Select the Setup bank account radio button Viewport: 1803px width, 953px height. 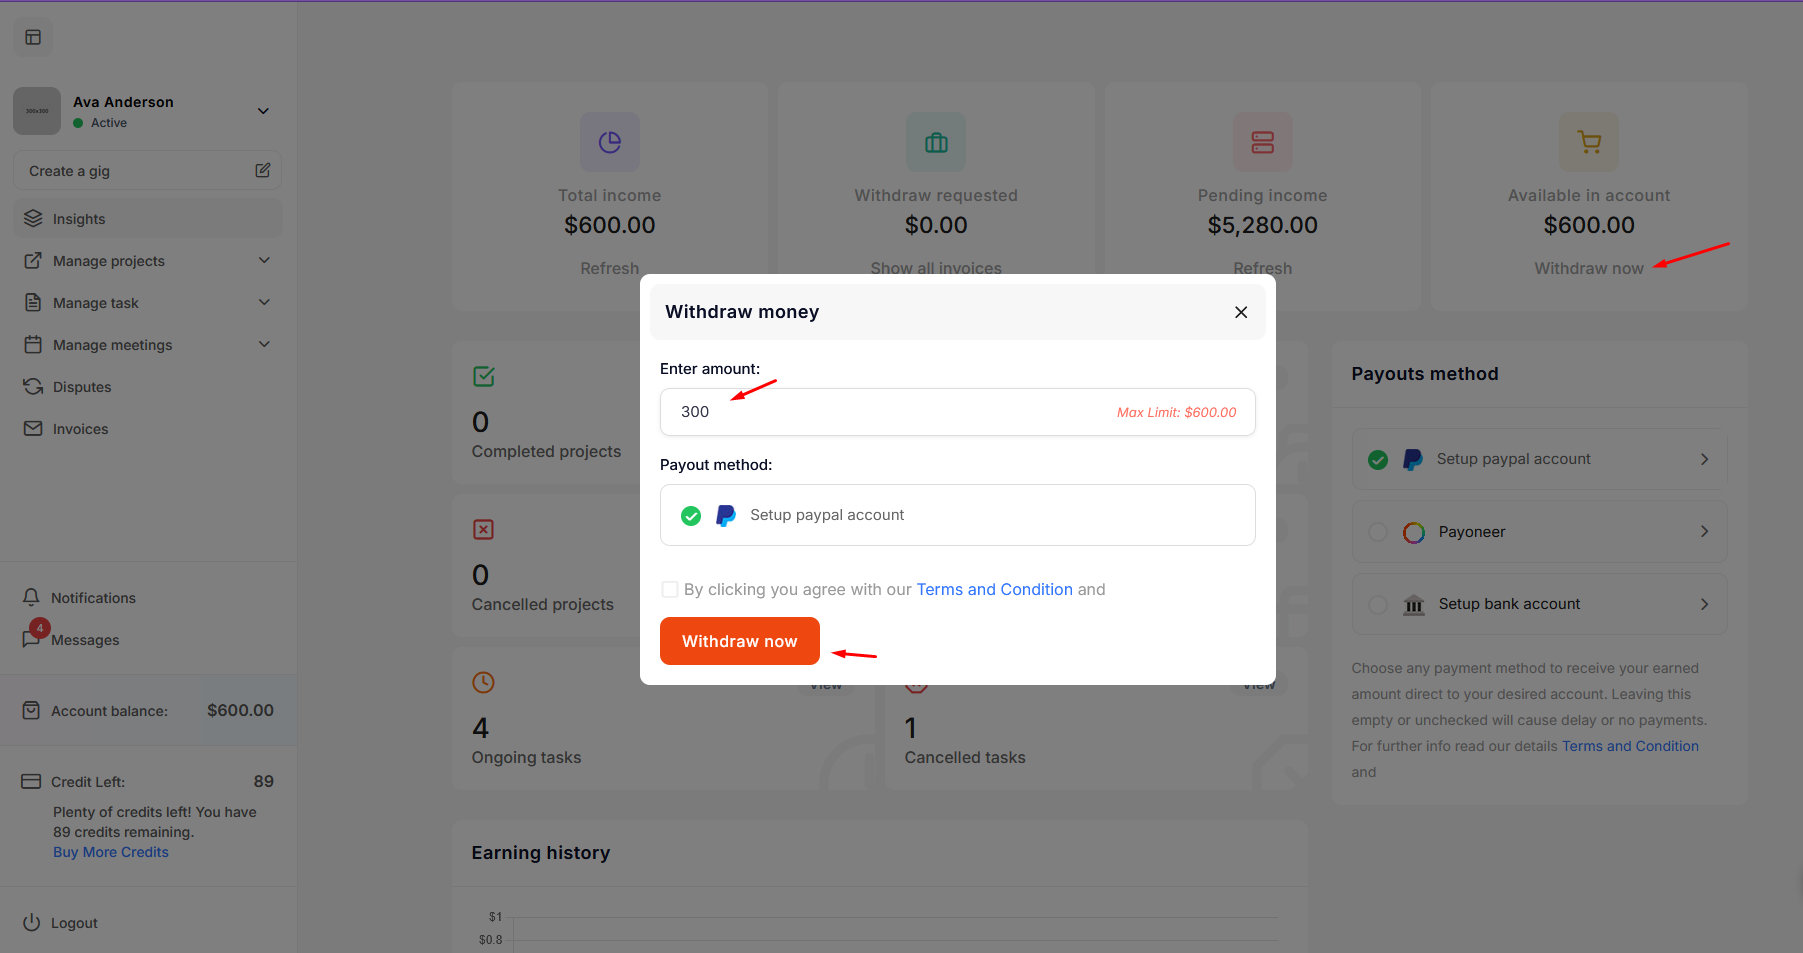click(1377, 604)
